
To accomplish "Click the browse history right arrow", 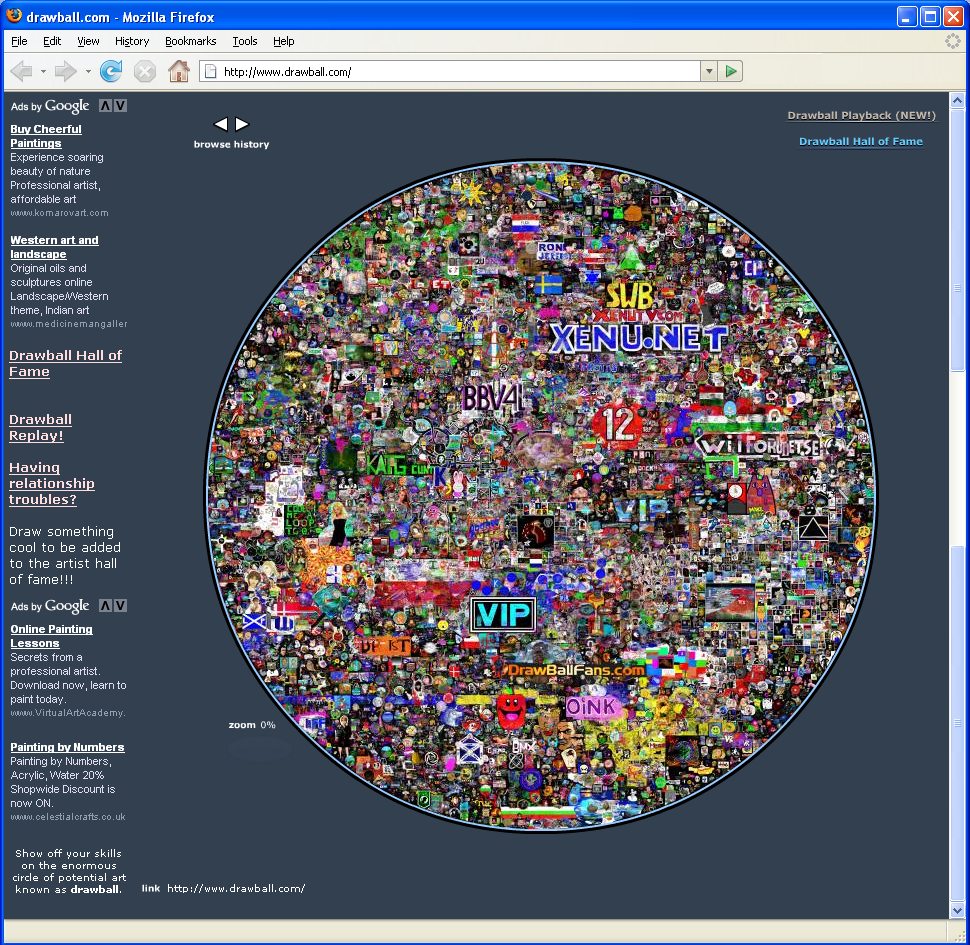I will point(242,124).
